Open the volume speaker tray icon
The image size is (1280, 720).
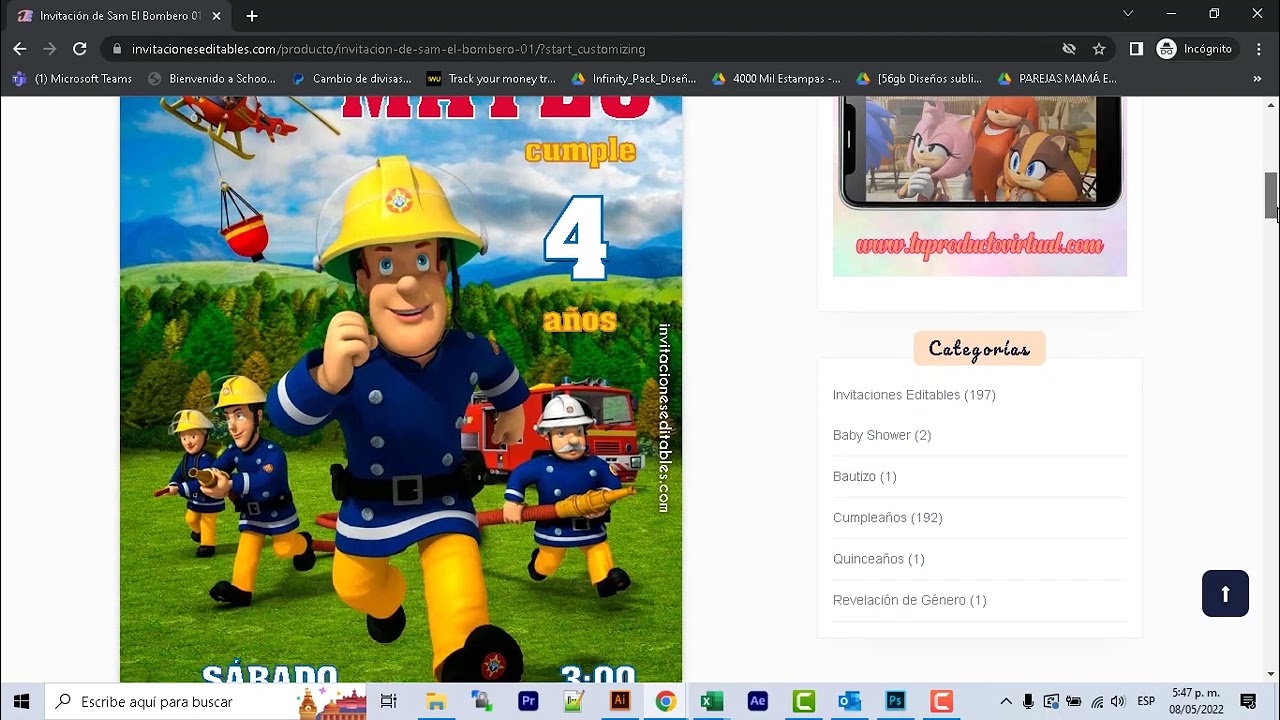point(1118,701)
